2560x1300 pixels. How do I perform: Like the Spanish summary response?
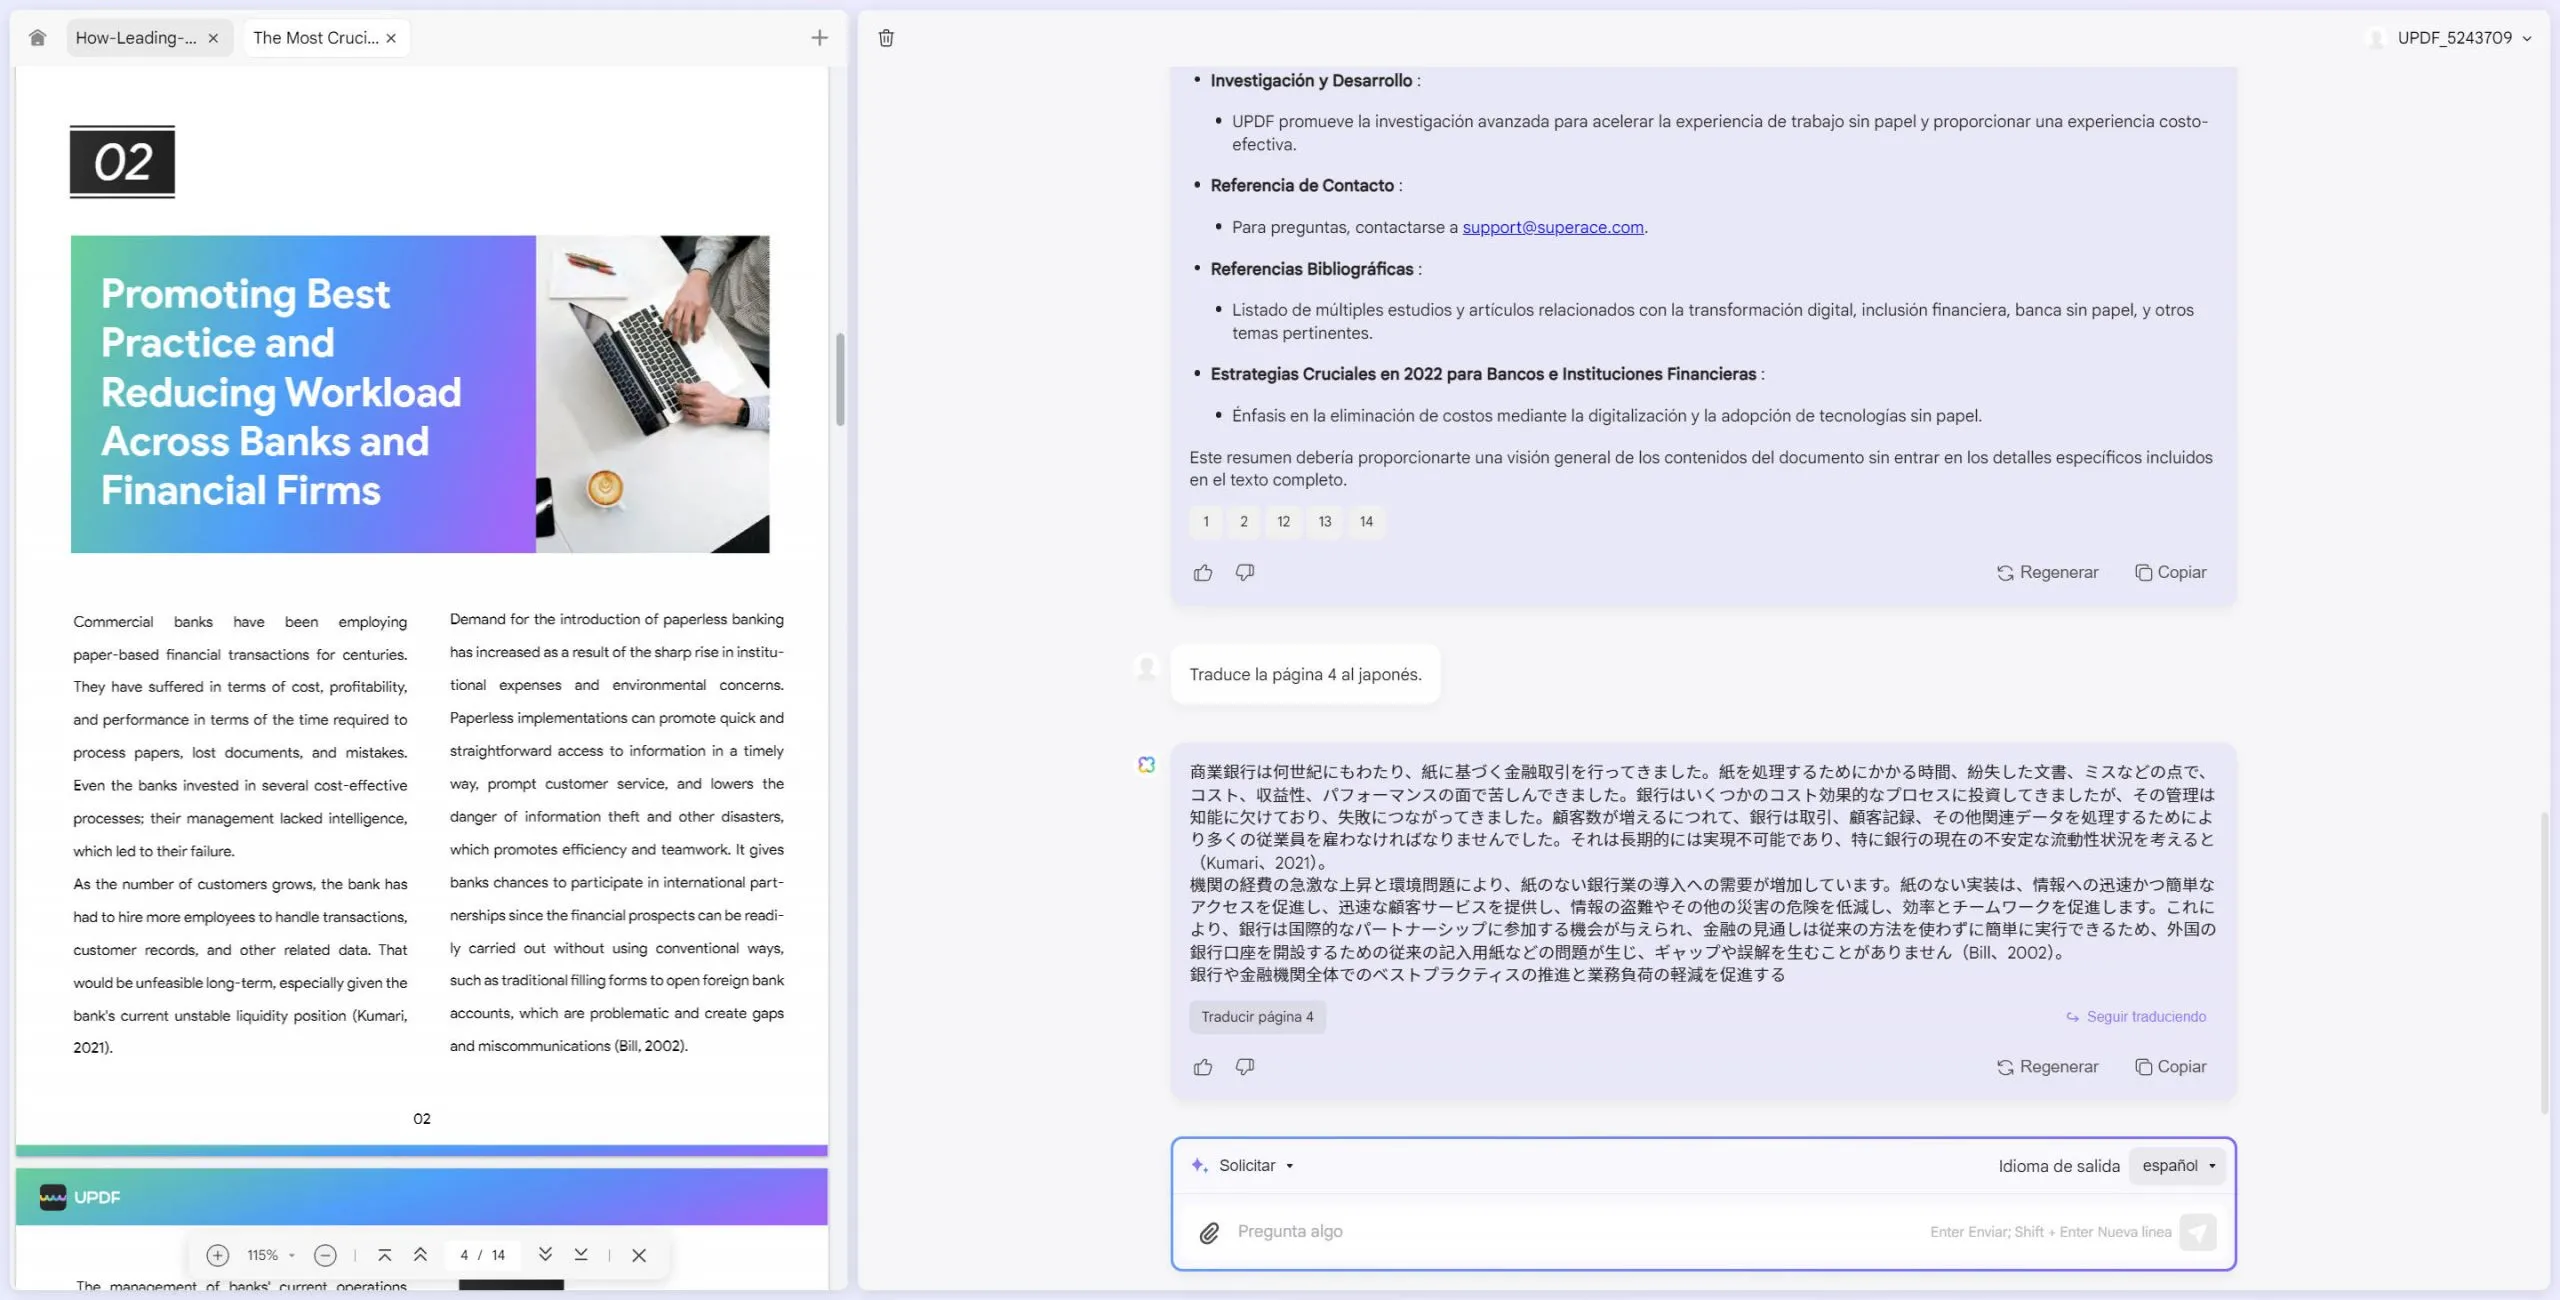coord(1203,573)
